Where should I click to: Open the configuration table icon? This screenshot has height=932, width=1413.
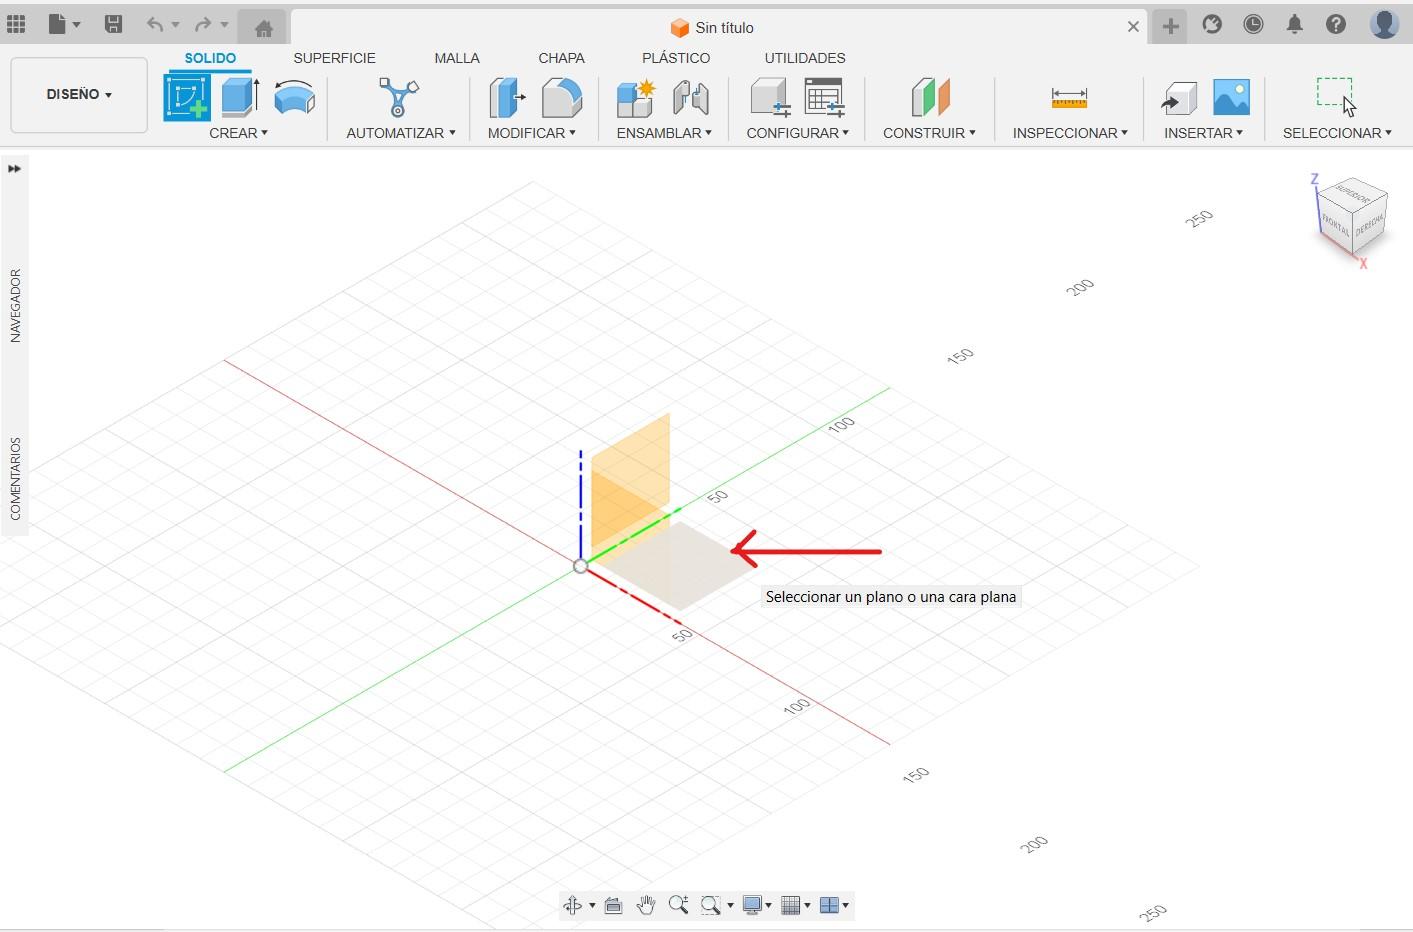(825, 98)
